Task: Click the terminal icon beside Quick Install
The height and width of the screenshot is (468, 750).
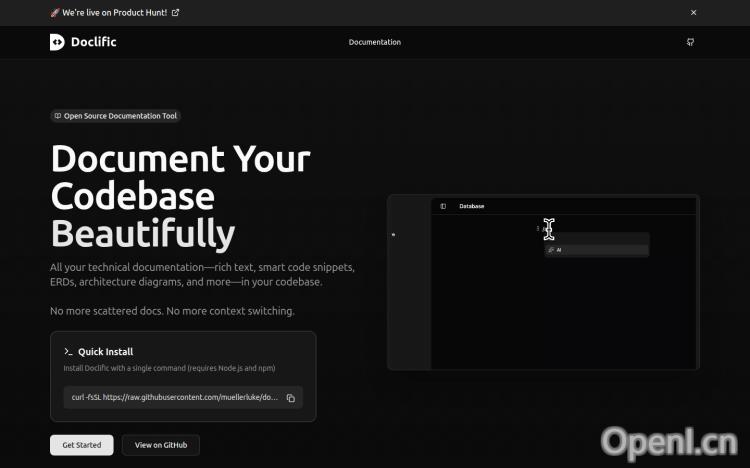Action: click(x=68, y=352)
